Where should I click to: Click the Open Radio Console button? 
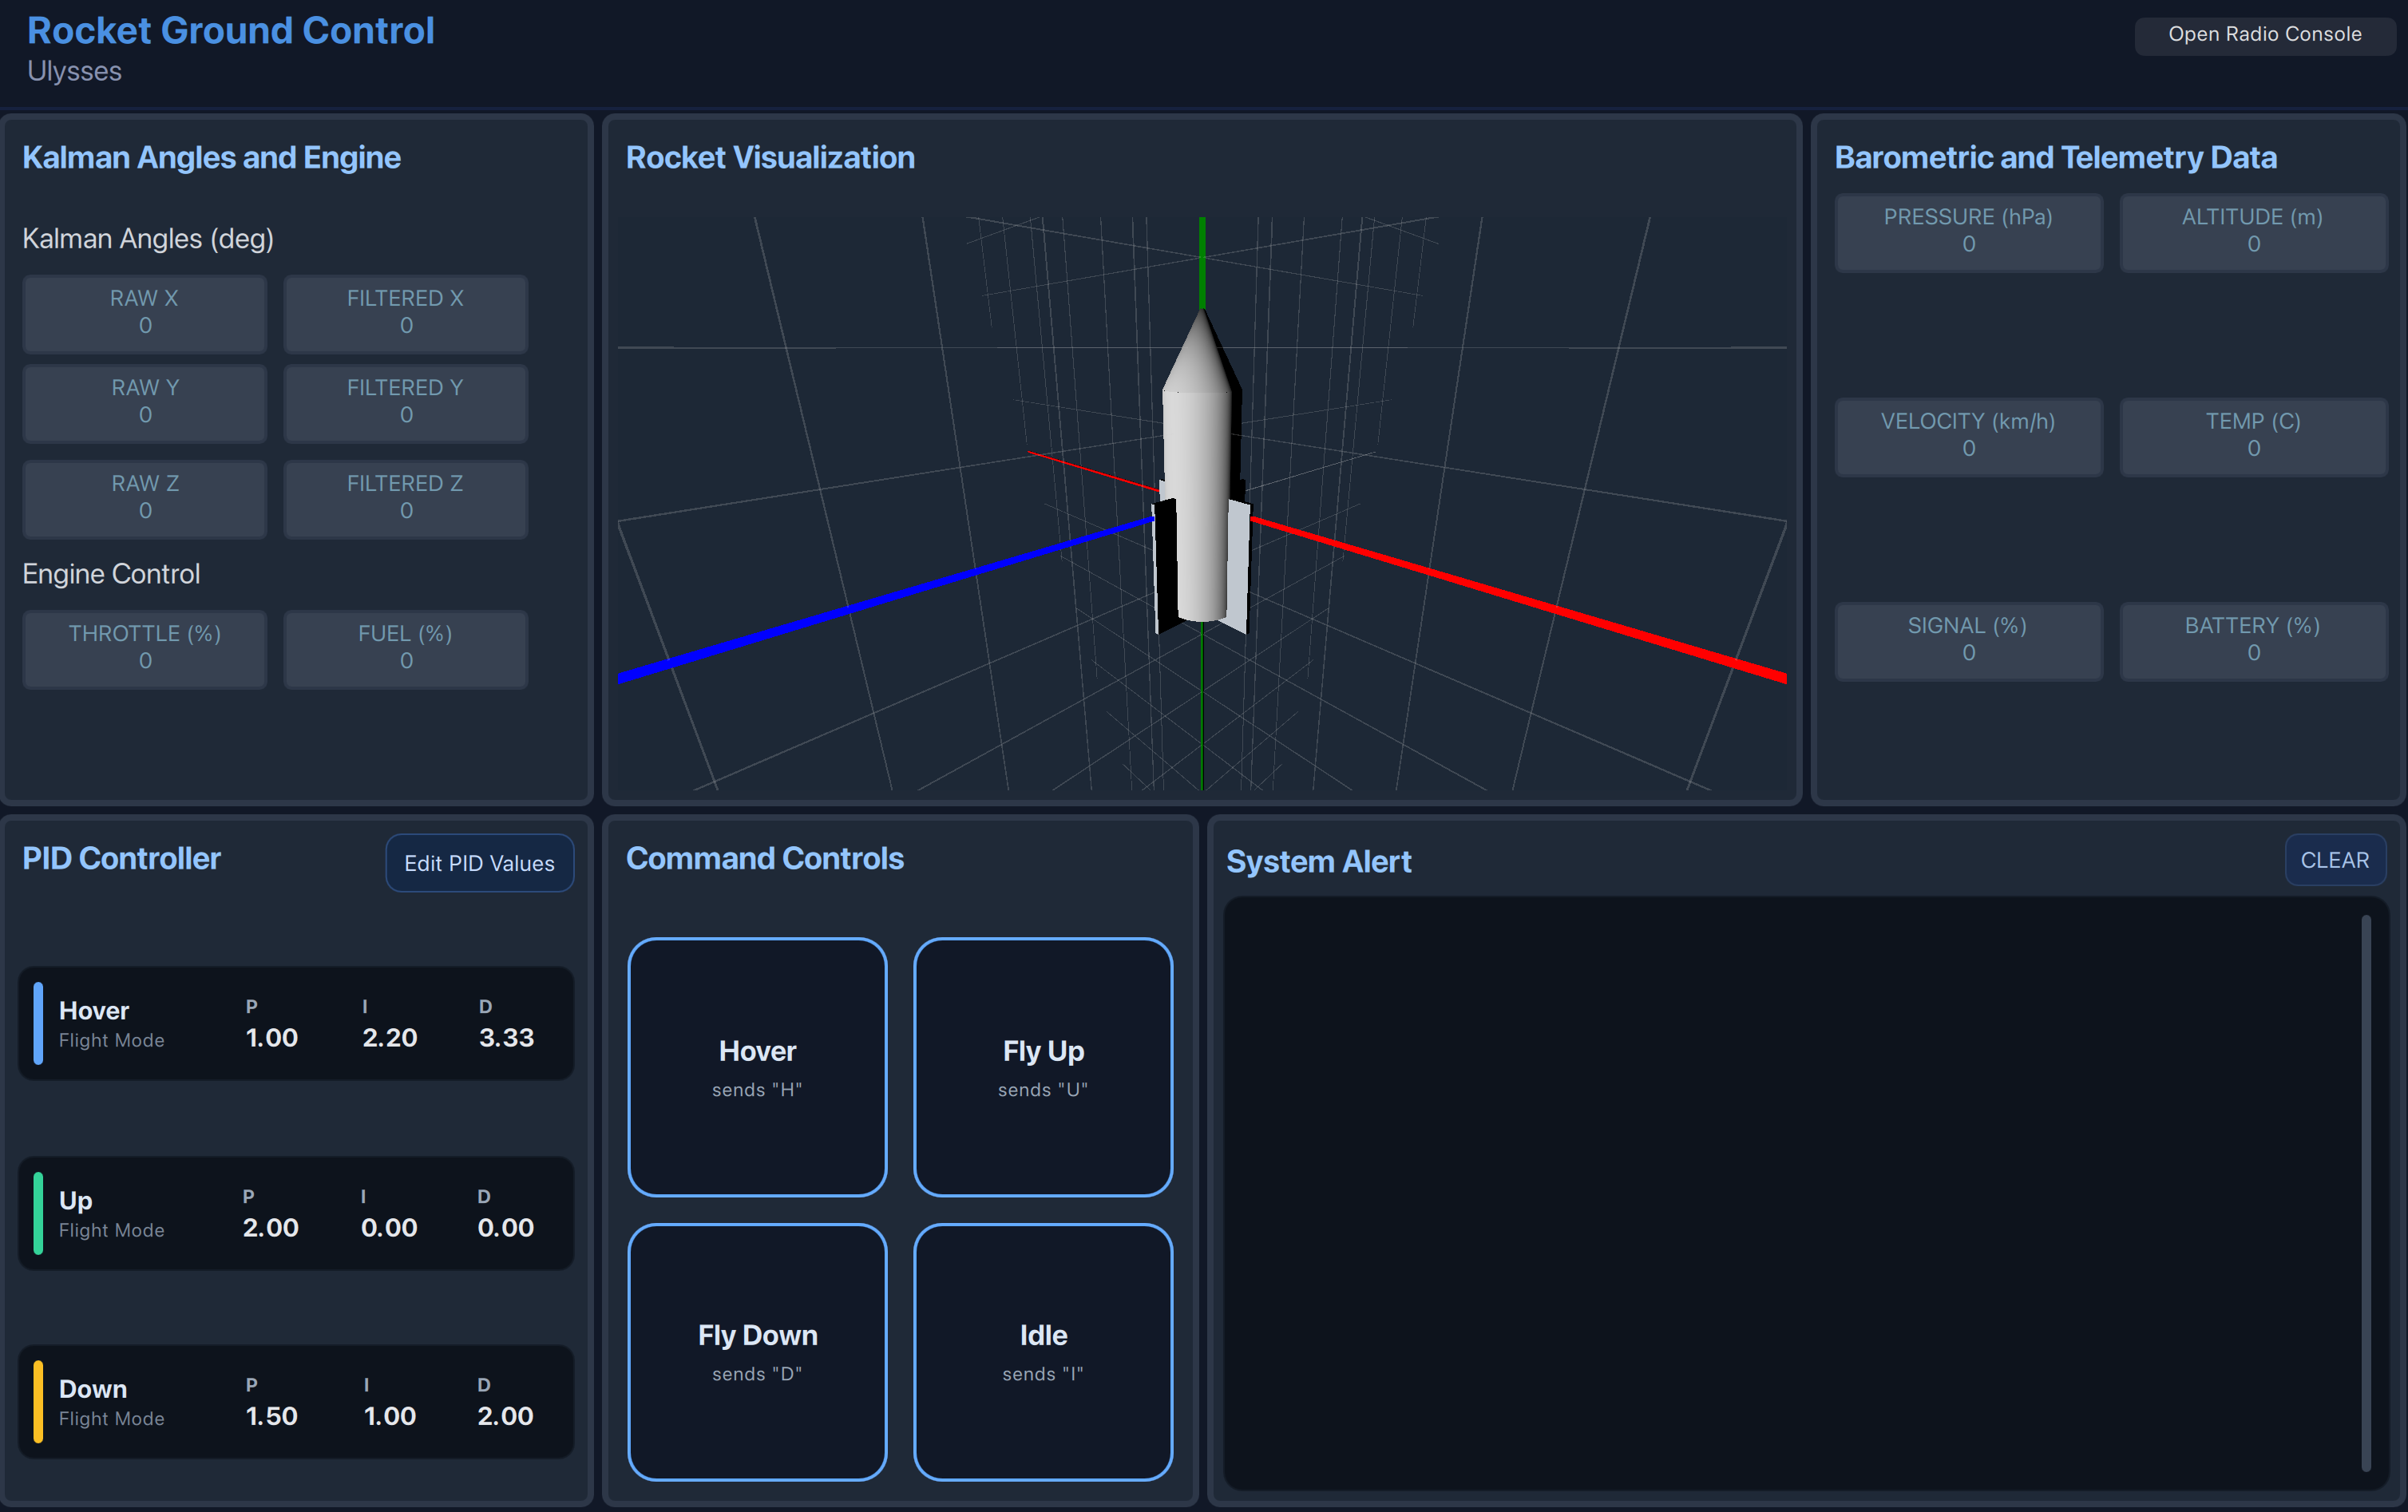[x=2263, y=34]
